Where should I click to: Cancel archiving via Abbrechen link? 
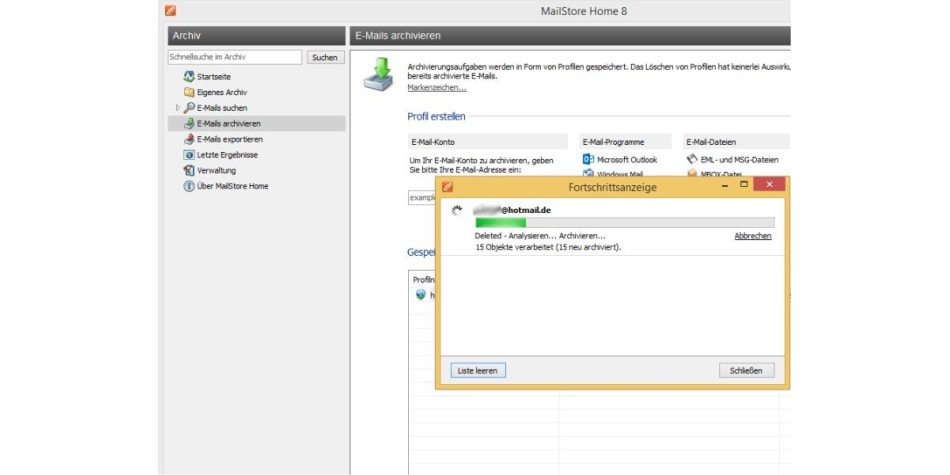tap(752, 236)
